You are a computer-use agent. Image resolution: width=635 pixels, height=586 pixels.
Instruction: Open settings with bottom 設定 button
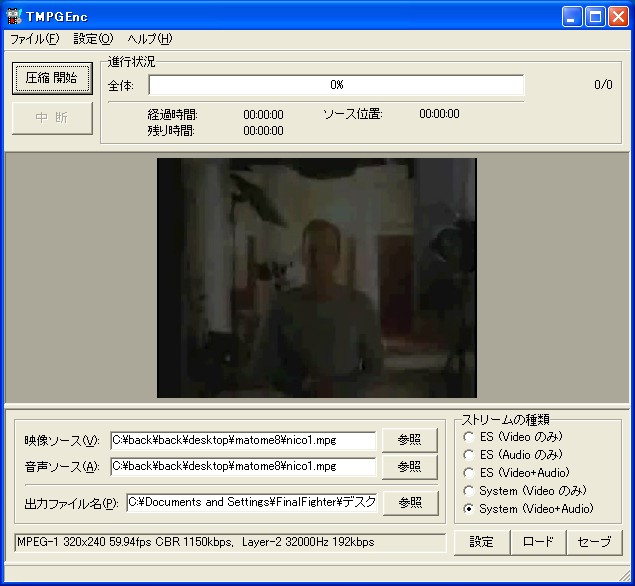coord(482,542)
